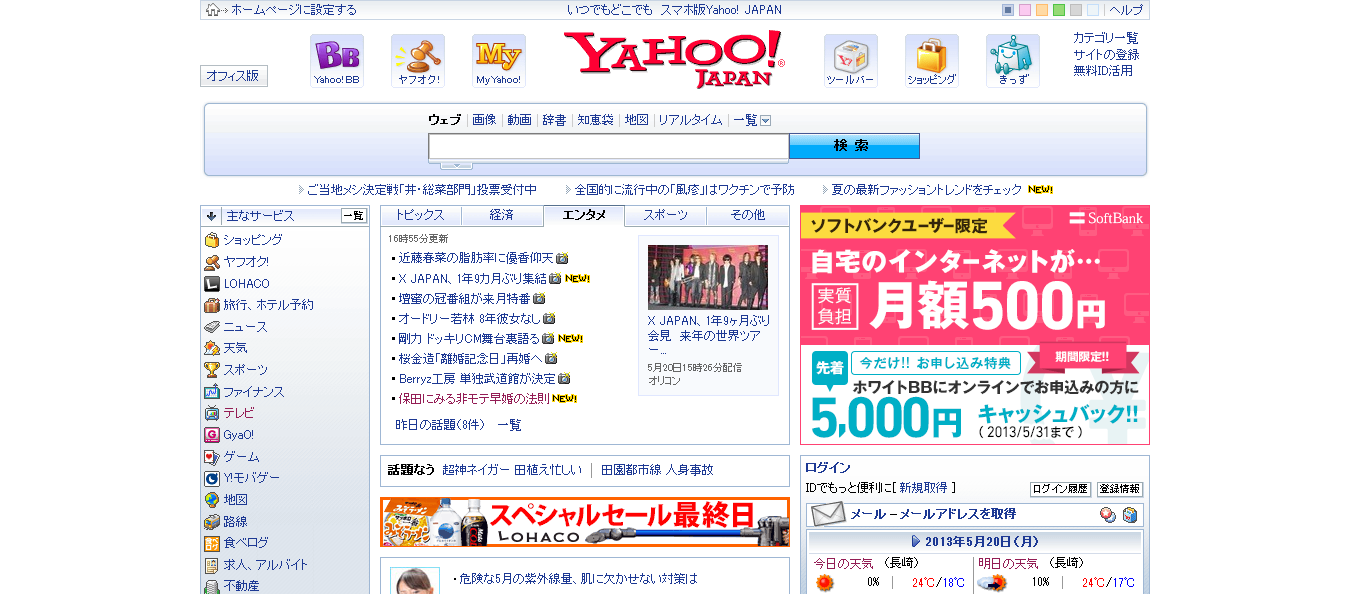
Task: Select the 辞書 search type
Action: pyautogui.click(x=554, y=120)
